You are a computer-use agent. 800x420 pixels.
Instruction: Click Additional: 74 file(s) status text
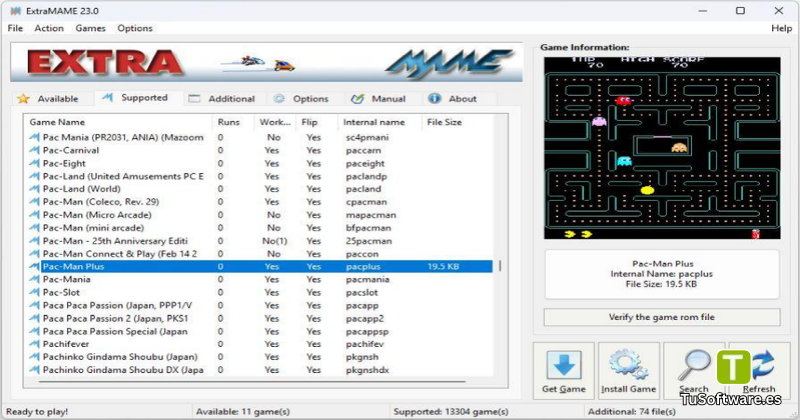coord(632,411)
